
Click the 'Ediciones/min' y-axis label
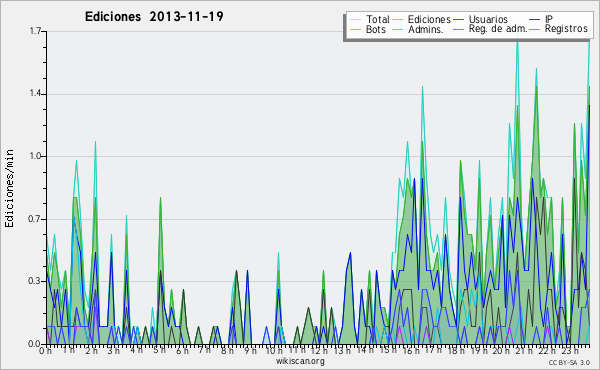click(9, 188)
